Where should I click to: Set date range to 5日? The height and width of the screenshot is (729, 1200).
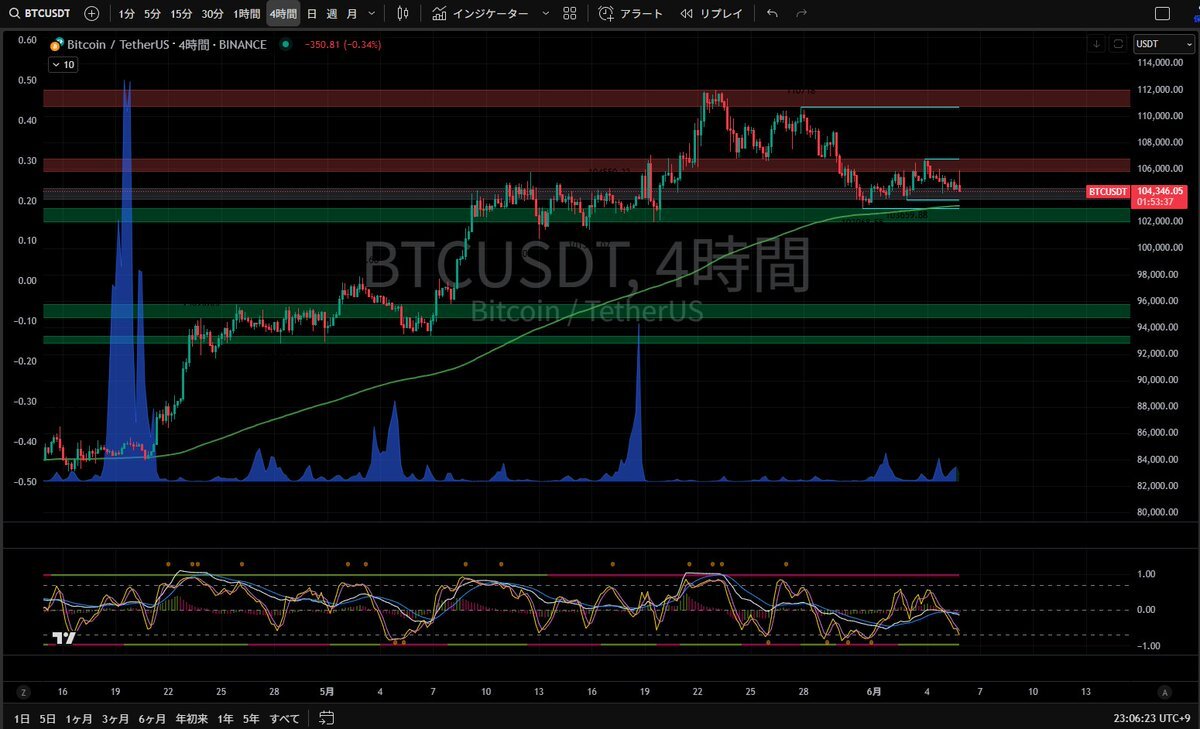point(47,718)
